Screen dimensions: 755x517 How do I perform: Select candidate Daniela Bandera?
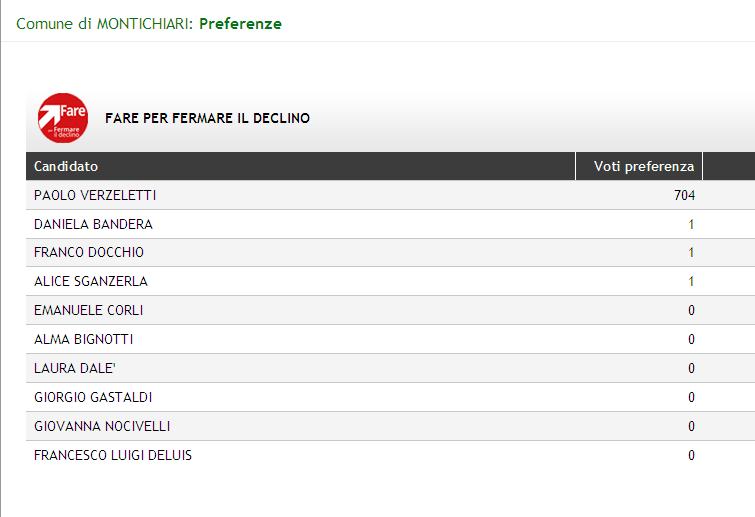(x=93, y=224)
